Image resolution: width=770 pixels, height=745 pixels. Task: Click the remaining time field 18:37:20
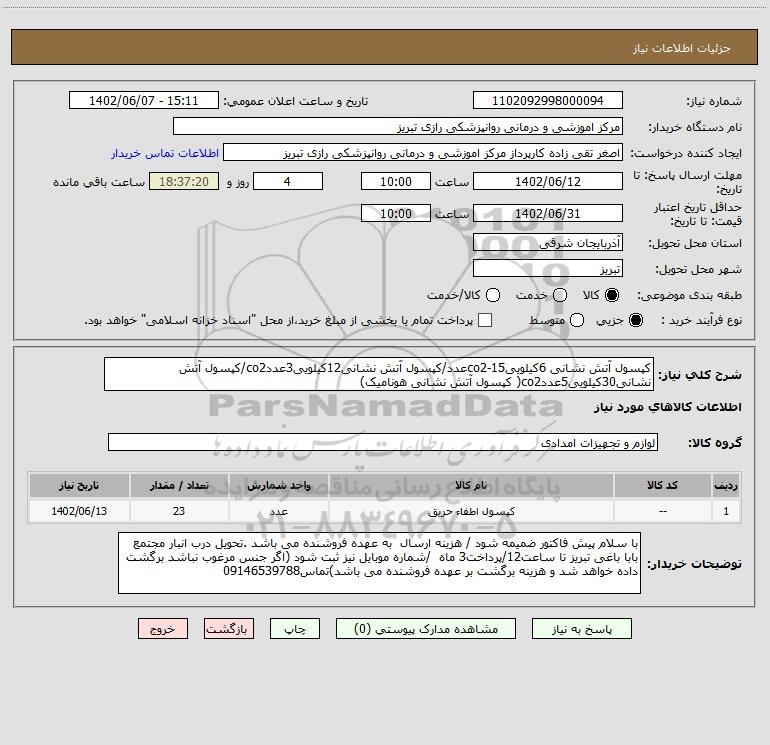coord(184,181)
